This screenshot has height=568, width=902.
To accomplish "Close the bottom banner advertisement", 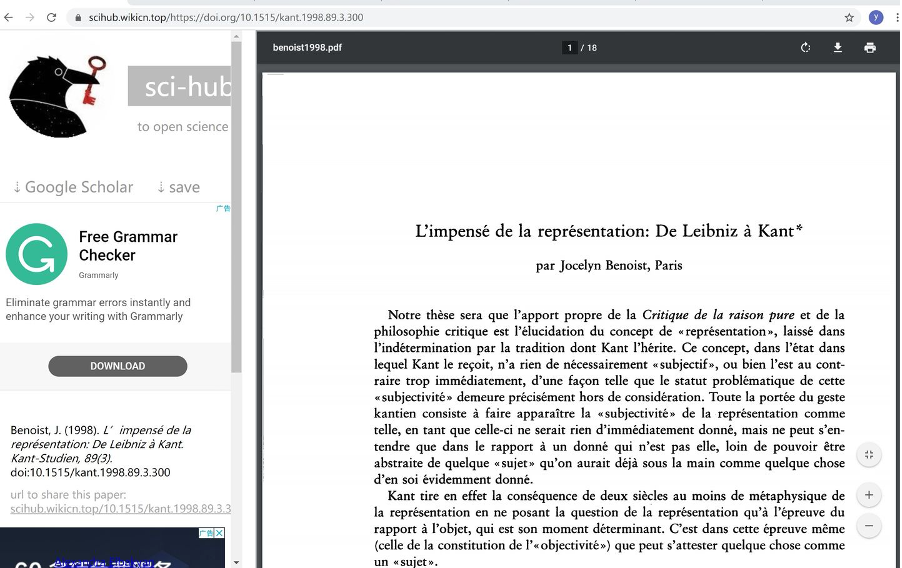I will [x=220, y=534].
